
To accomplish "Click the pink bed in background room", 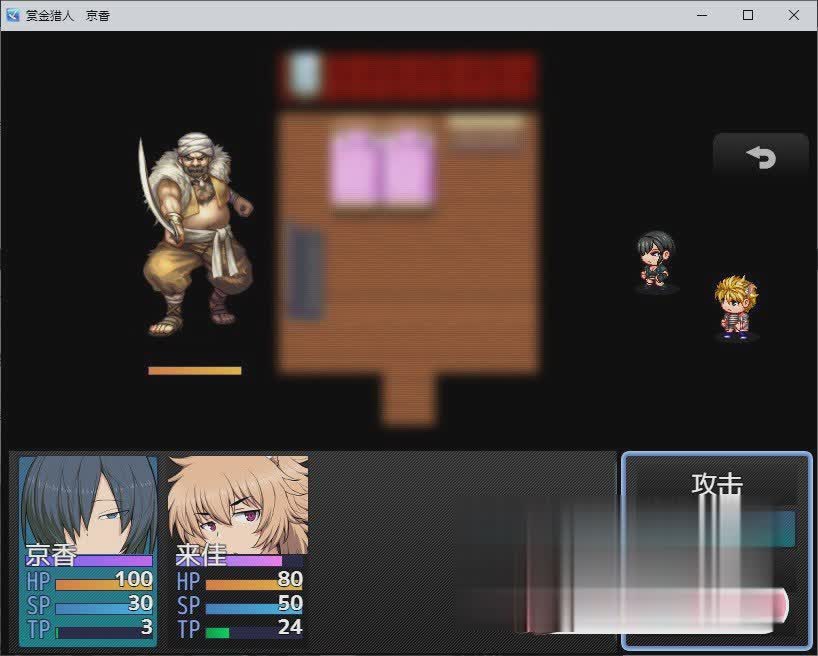I will pyautogui.click(x=382, y=168).
